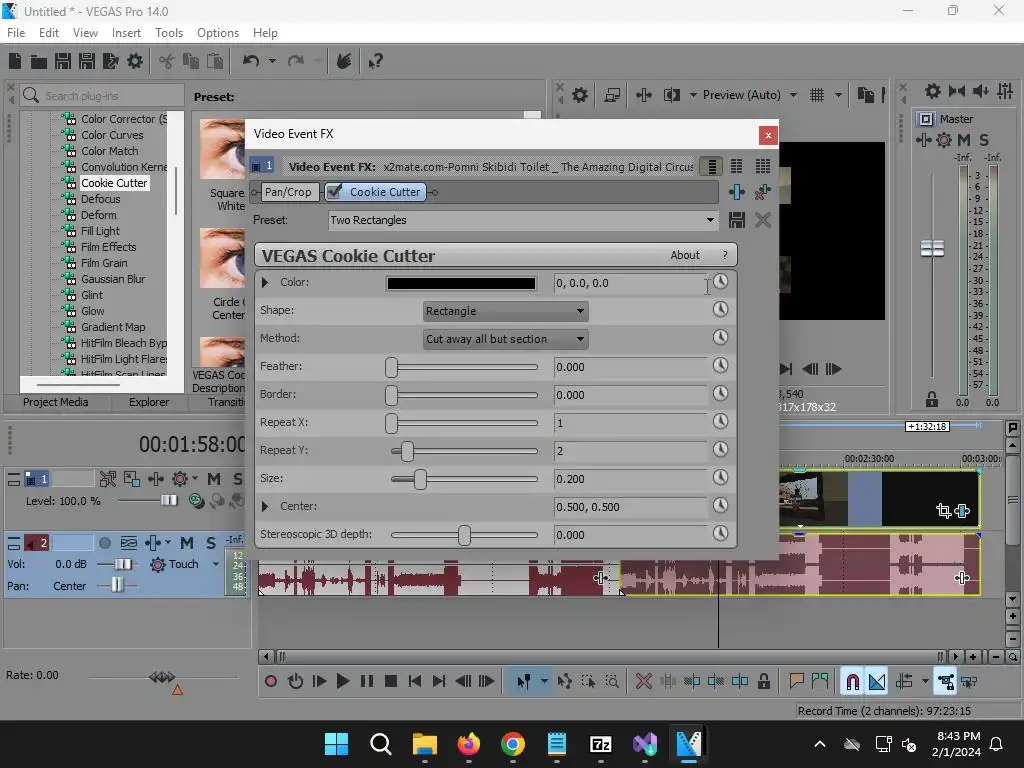Open the File menu
Viewport: 1024px width, 768px height.
[x=16, y=33]
